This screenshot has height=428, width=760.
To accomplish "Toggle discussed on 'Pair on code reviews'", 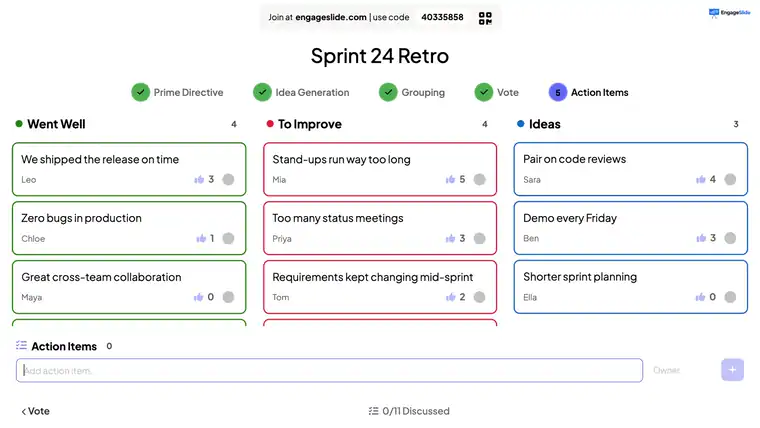I will pos(730,179).
